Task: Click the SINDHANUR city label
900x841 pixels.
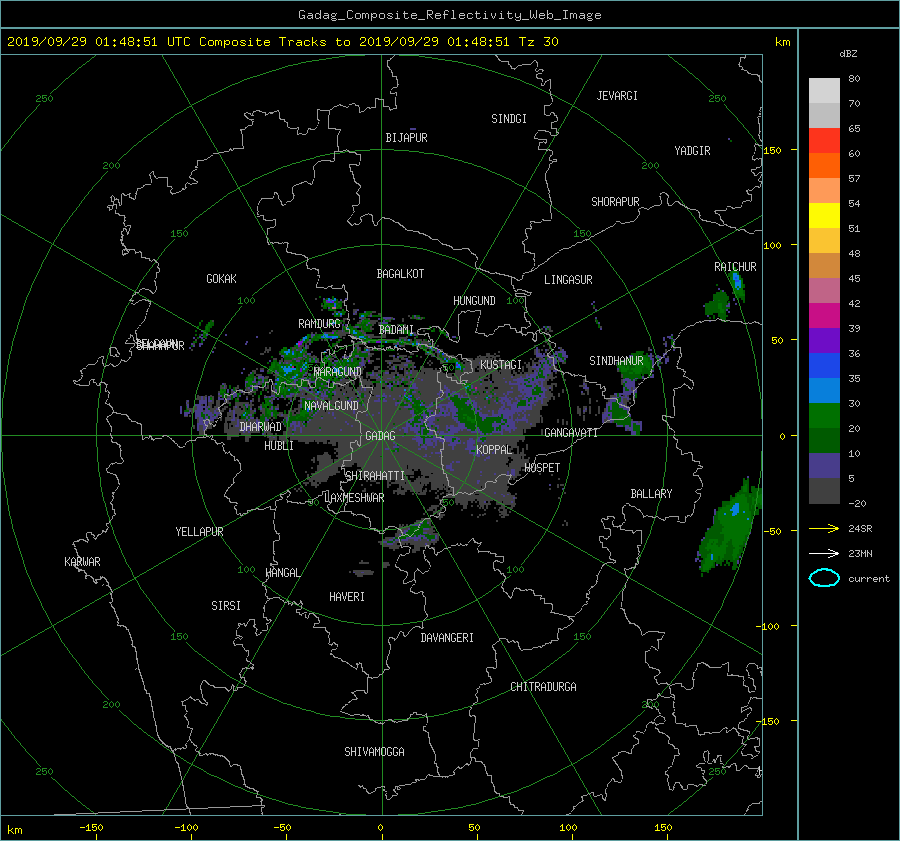Action: (616, 361)
